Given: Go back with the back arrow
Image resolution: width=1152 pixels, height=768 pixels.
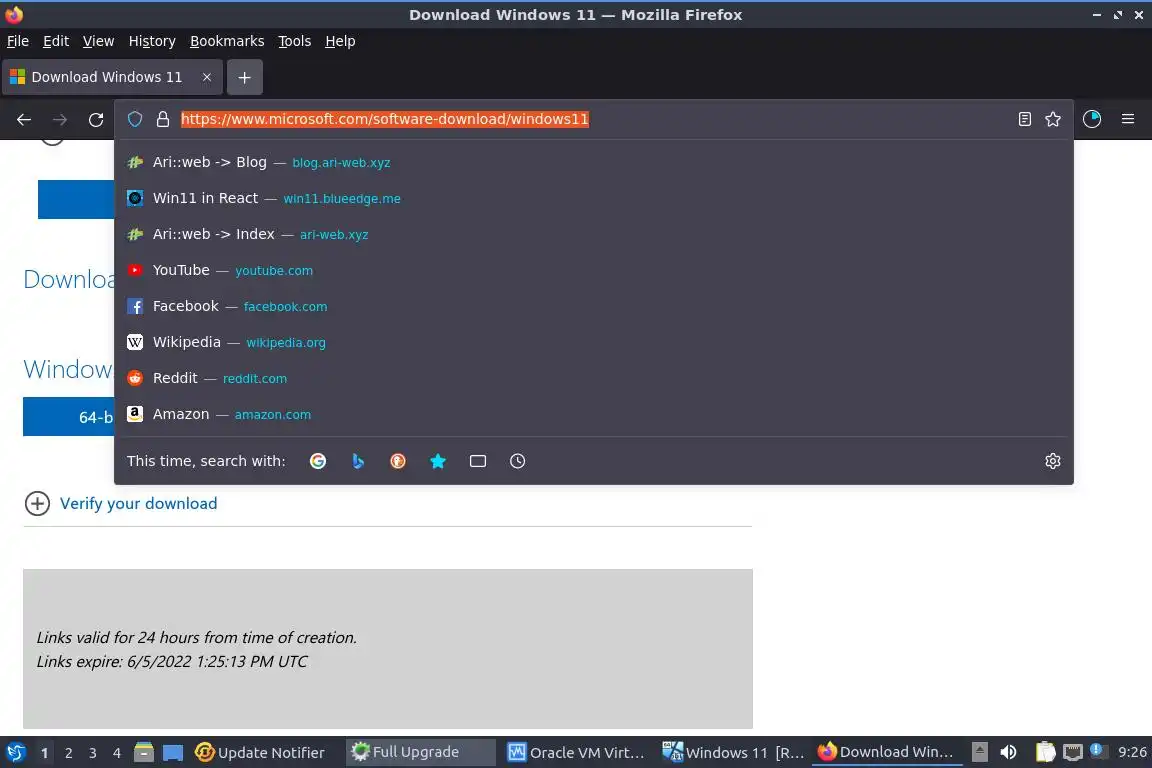Looking at the screenshot, I should [24, 119].
